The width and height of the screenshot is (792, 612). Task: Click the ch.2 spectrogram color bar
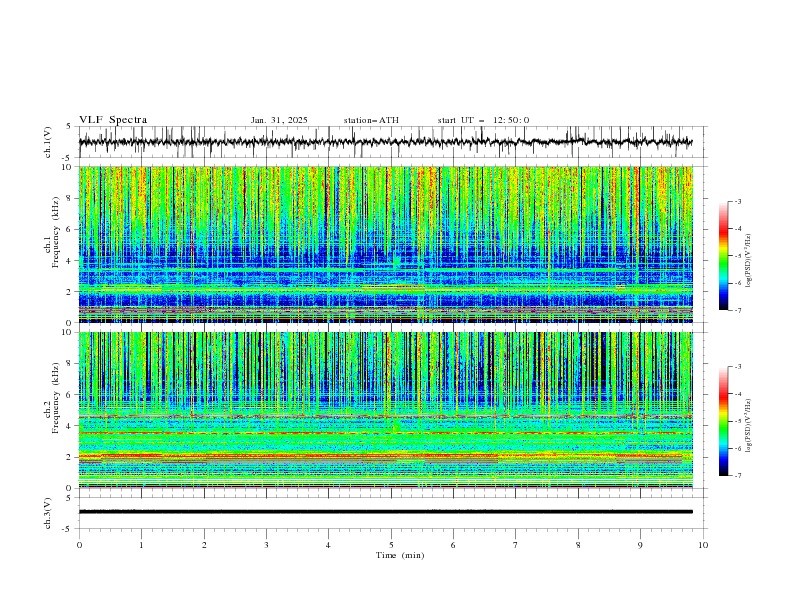coord(724,421)
